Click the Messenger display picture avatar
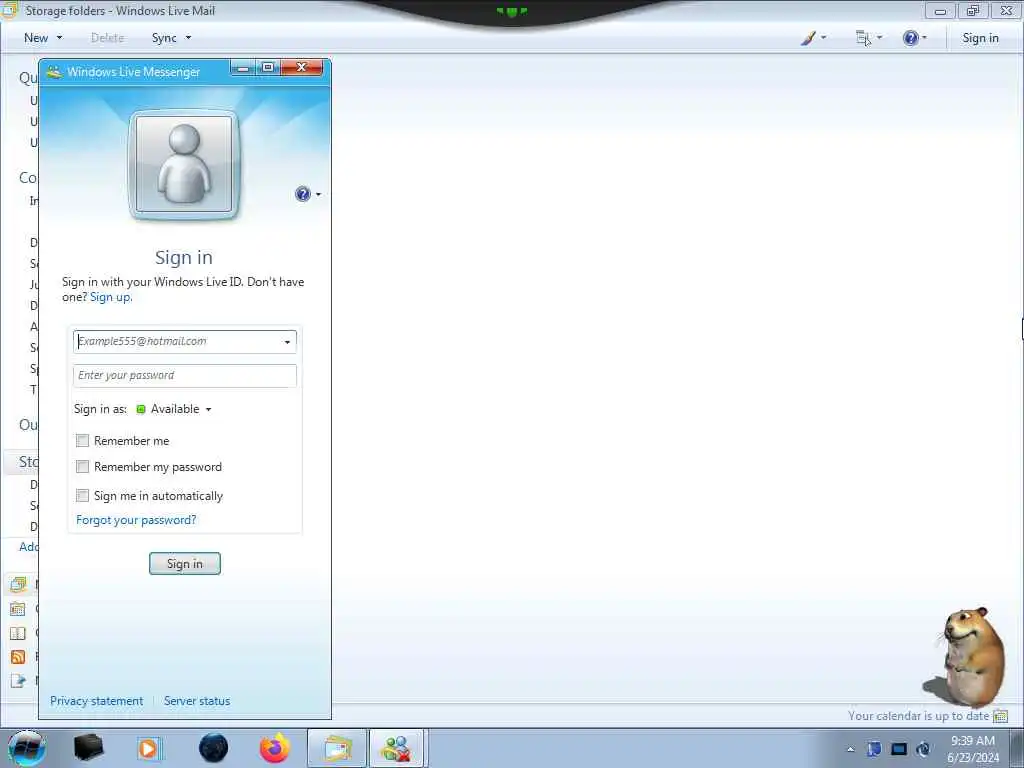 [x=184, y=165]
